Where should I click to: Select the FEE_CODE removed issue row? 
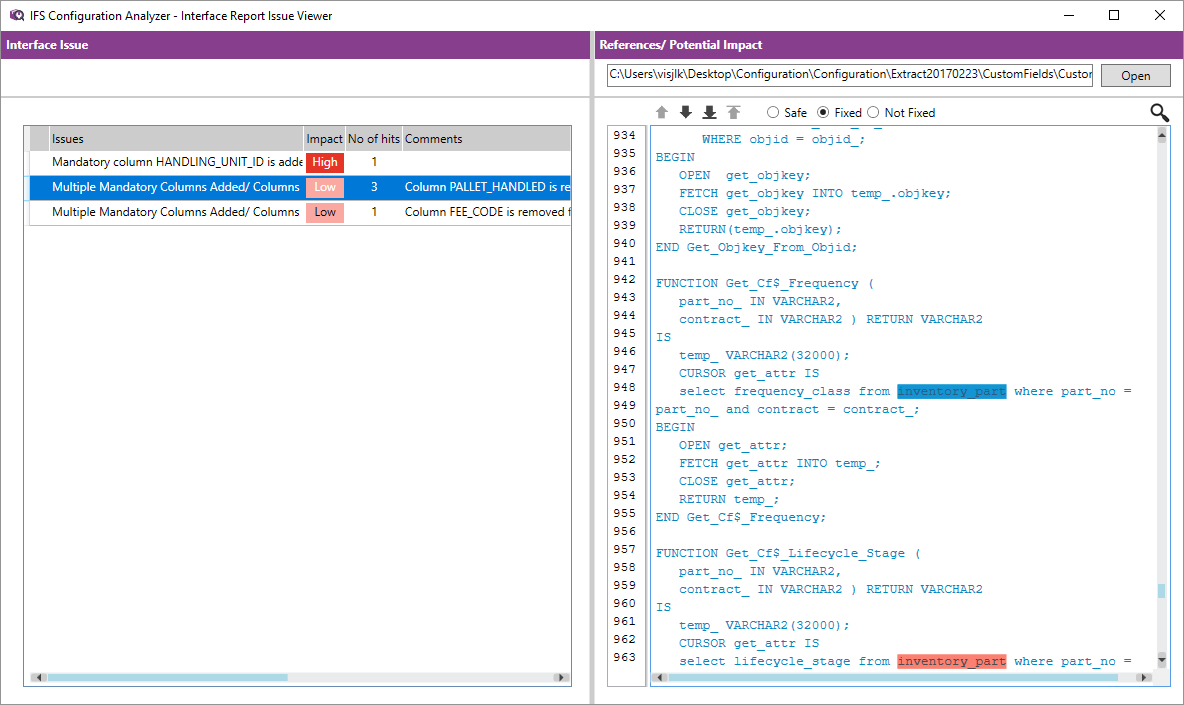(176, 212)
